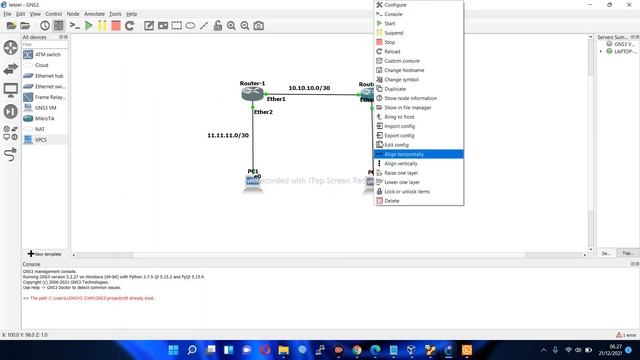This screenshot has width=640, height=360.
Task: Toggle show interface labels icon
Action: point(59,26)
